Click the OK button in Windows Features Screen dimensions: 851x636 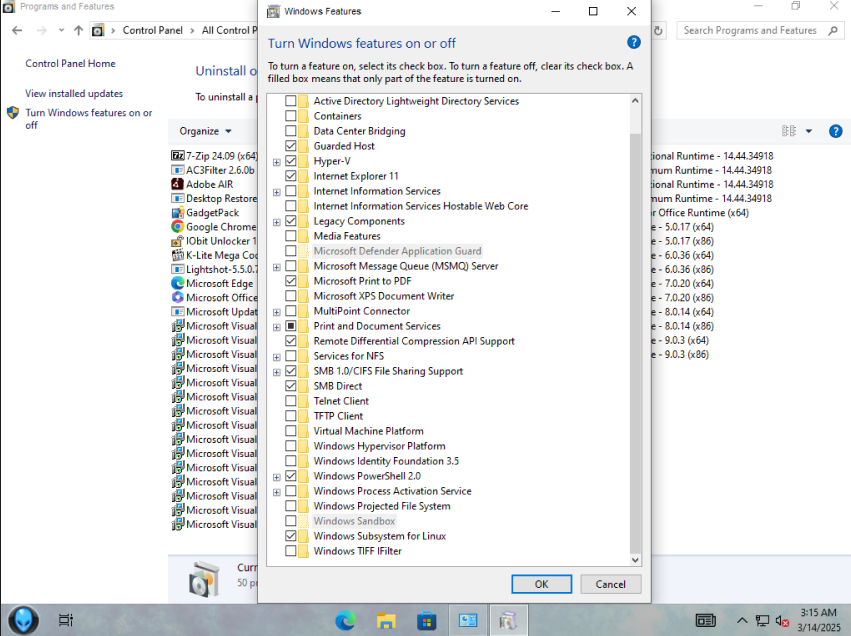pyautogui.click(x=541, y=584)
